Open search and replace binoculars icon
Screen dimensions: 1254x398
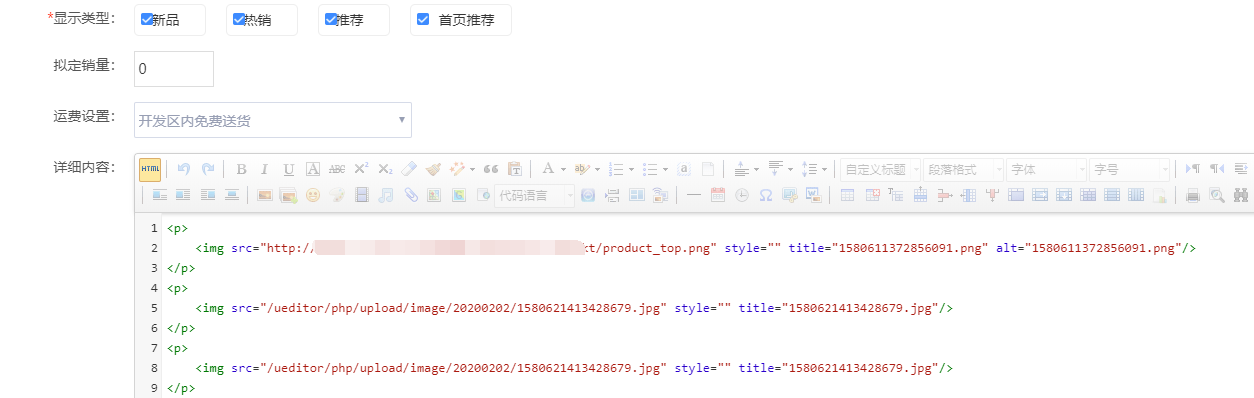[1241, 196]
